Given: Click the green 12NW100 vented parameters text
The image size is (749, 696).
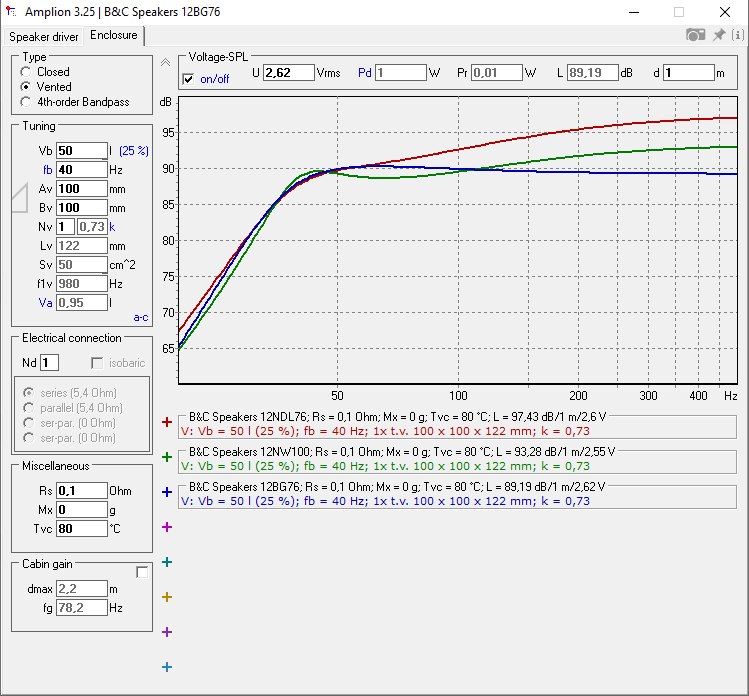Looking at the screenshot, I should pos(385,466).
